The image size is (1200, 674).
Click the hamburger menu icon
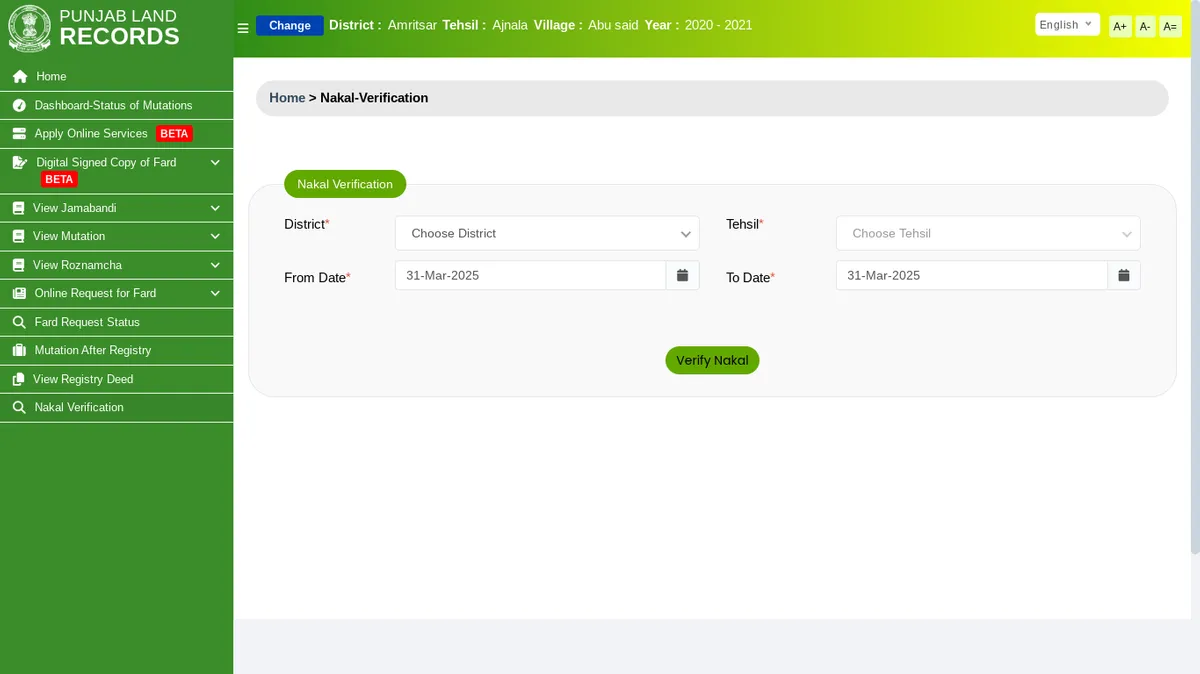[x=242, y=28]
